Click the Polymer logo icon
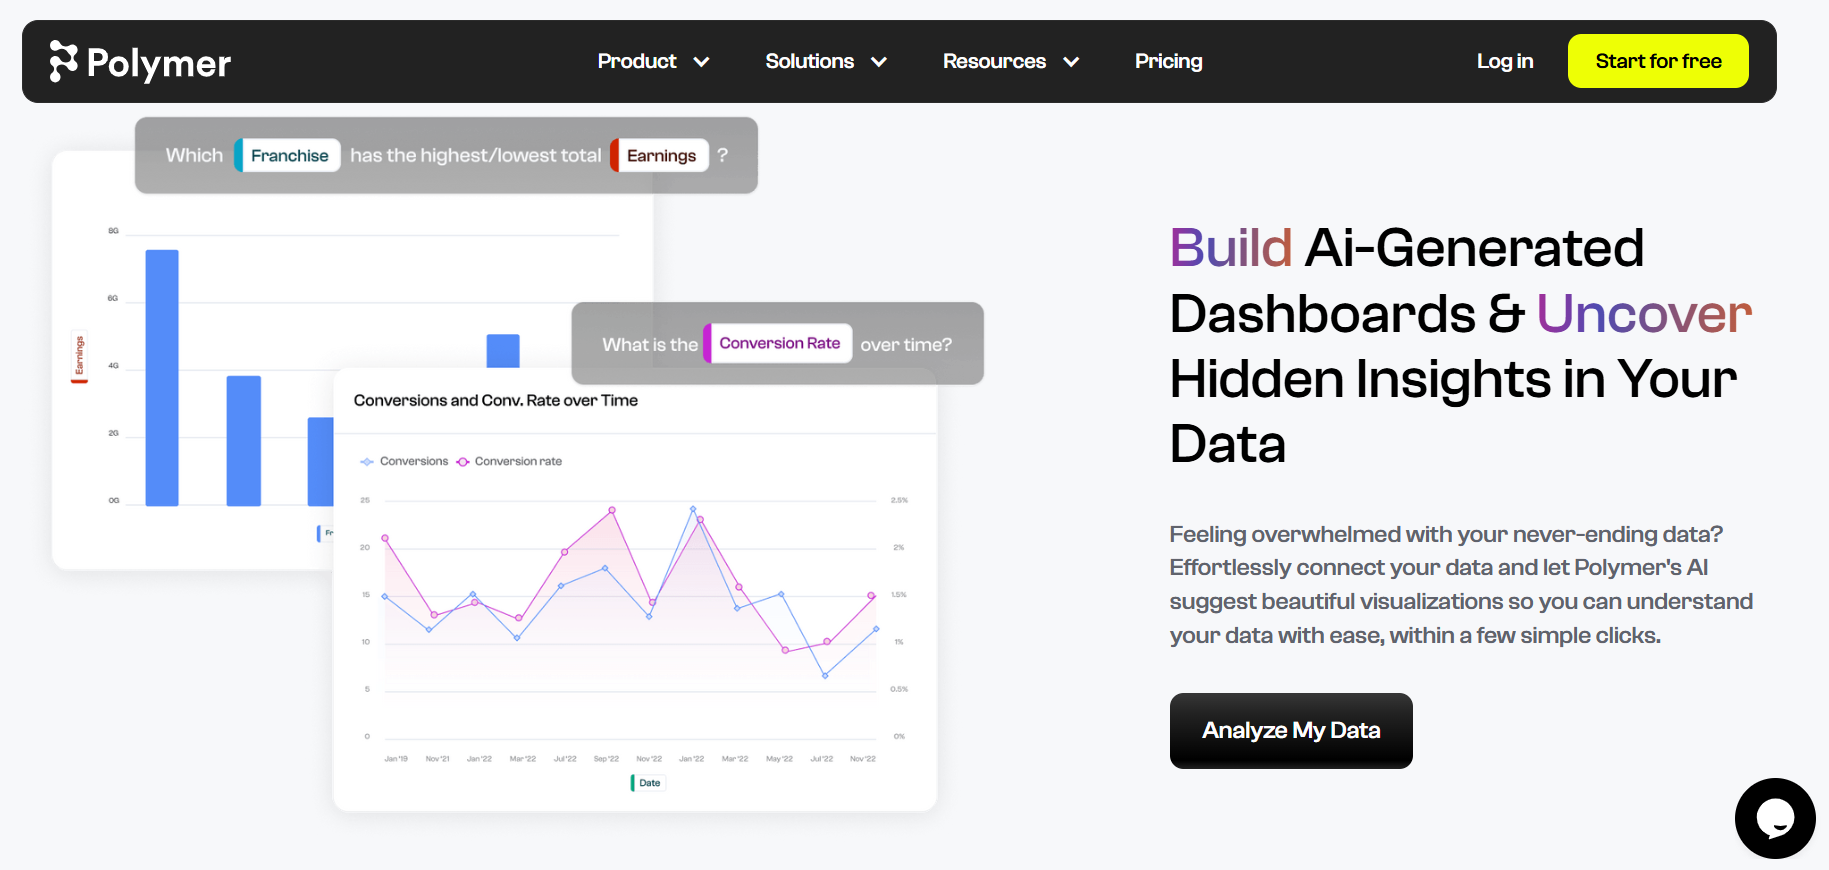 coord(63,61)
